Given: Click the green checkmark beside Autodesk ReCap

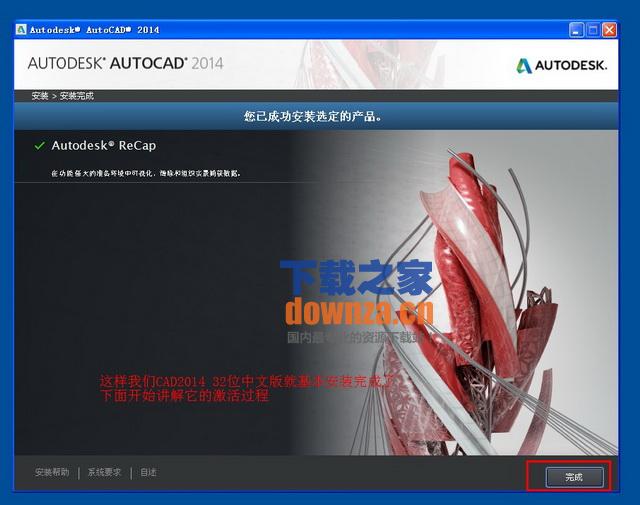Looking at the screenshot, I should coord(40,146).
